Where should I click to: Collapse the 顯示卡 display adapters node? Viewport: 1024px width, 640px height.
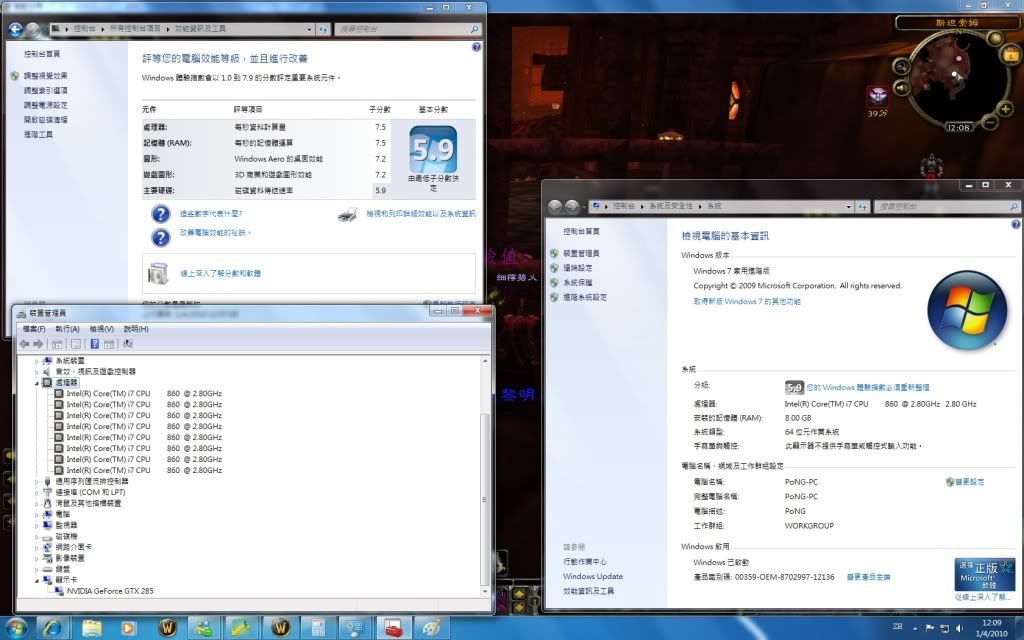click(38, 580)
